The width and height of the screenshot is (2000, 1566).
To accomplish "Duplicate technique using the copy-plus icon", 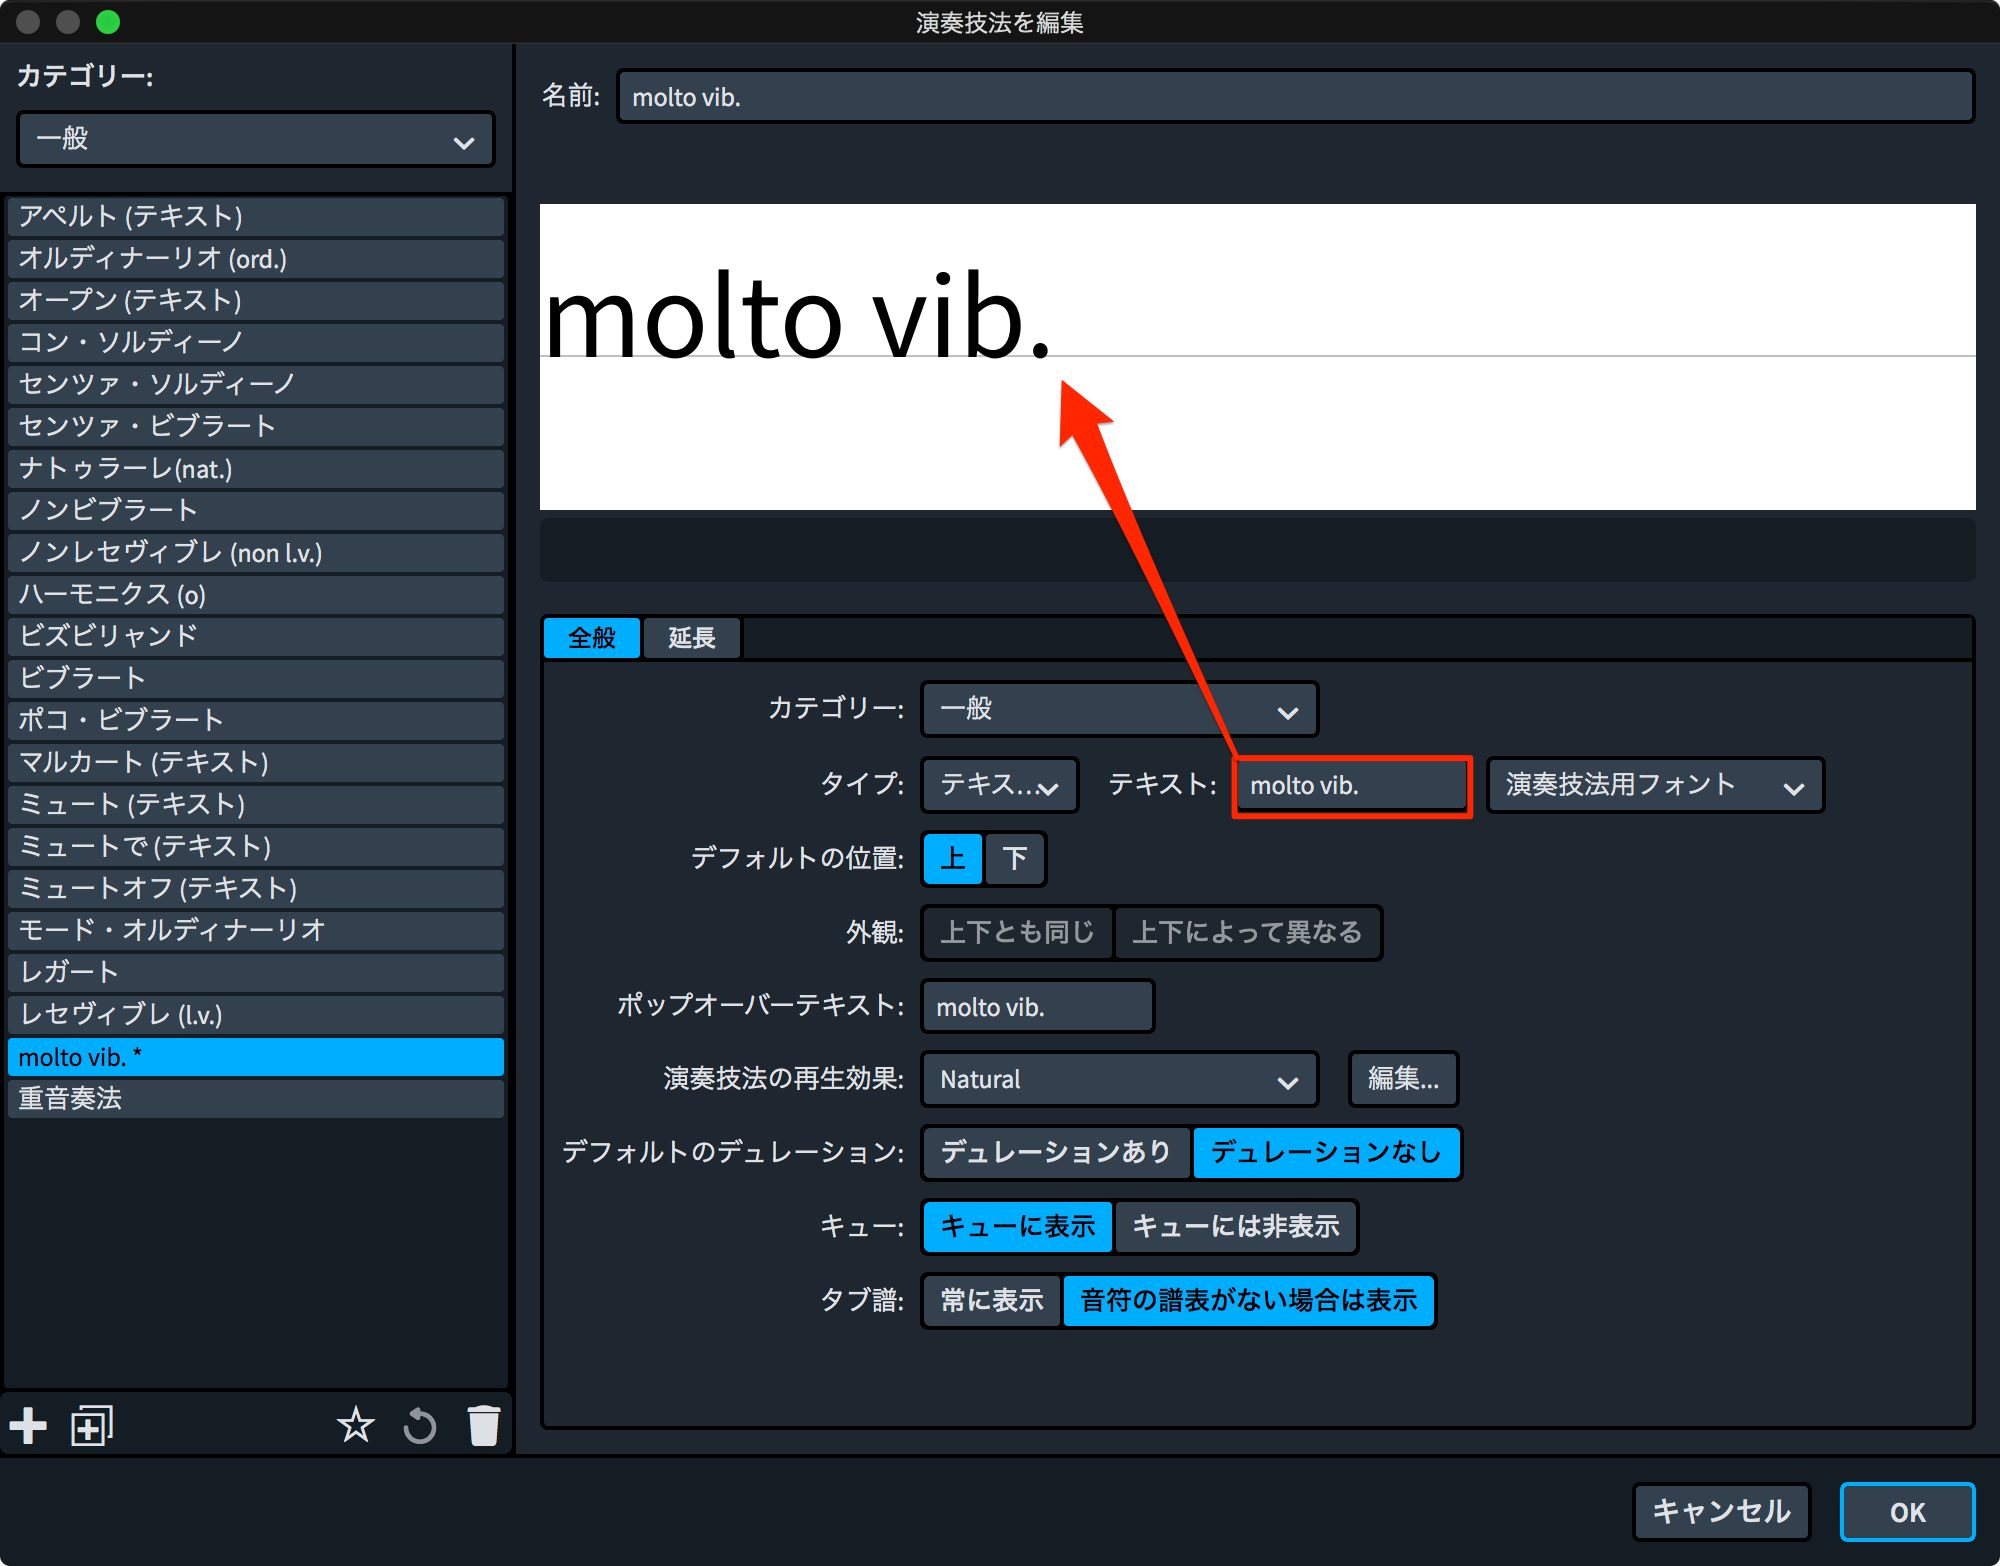I will coord(92,1425).
